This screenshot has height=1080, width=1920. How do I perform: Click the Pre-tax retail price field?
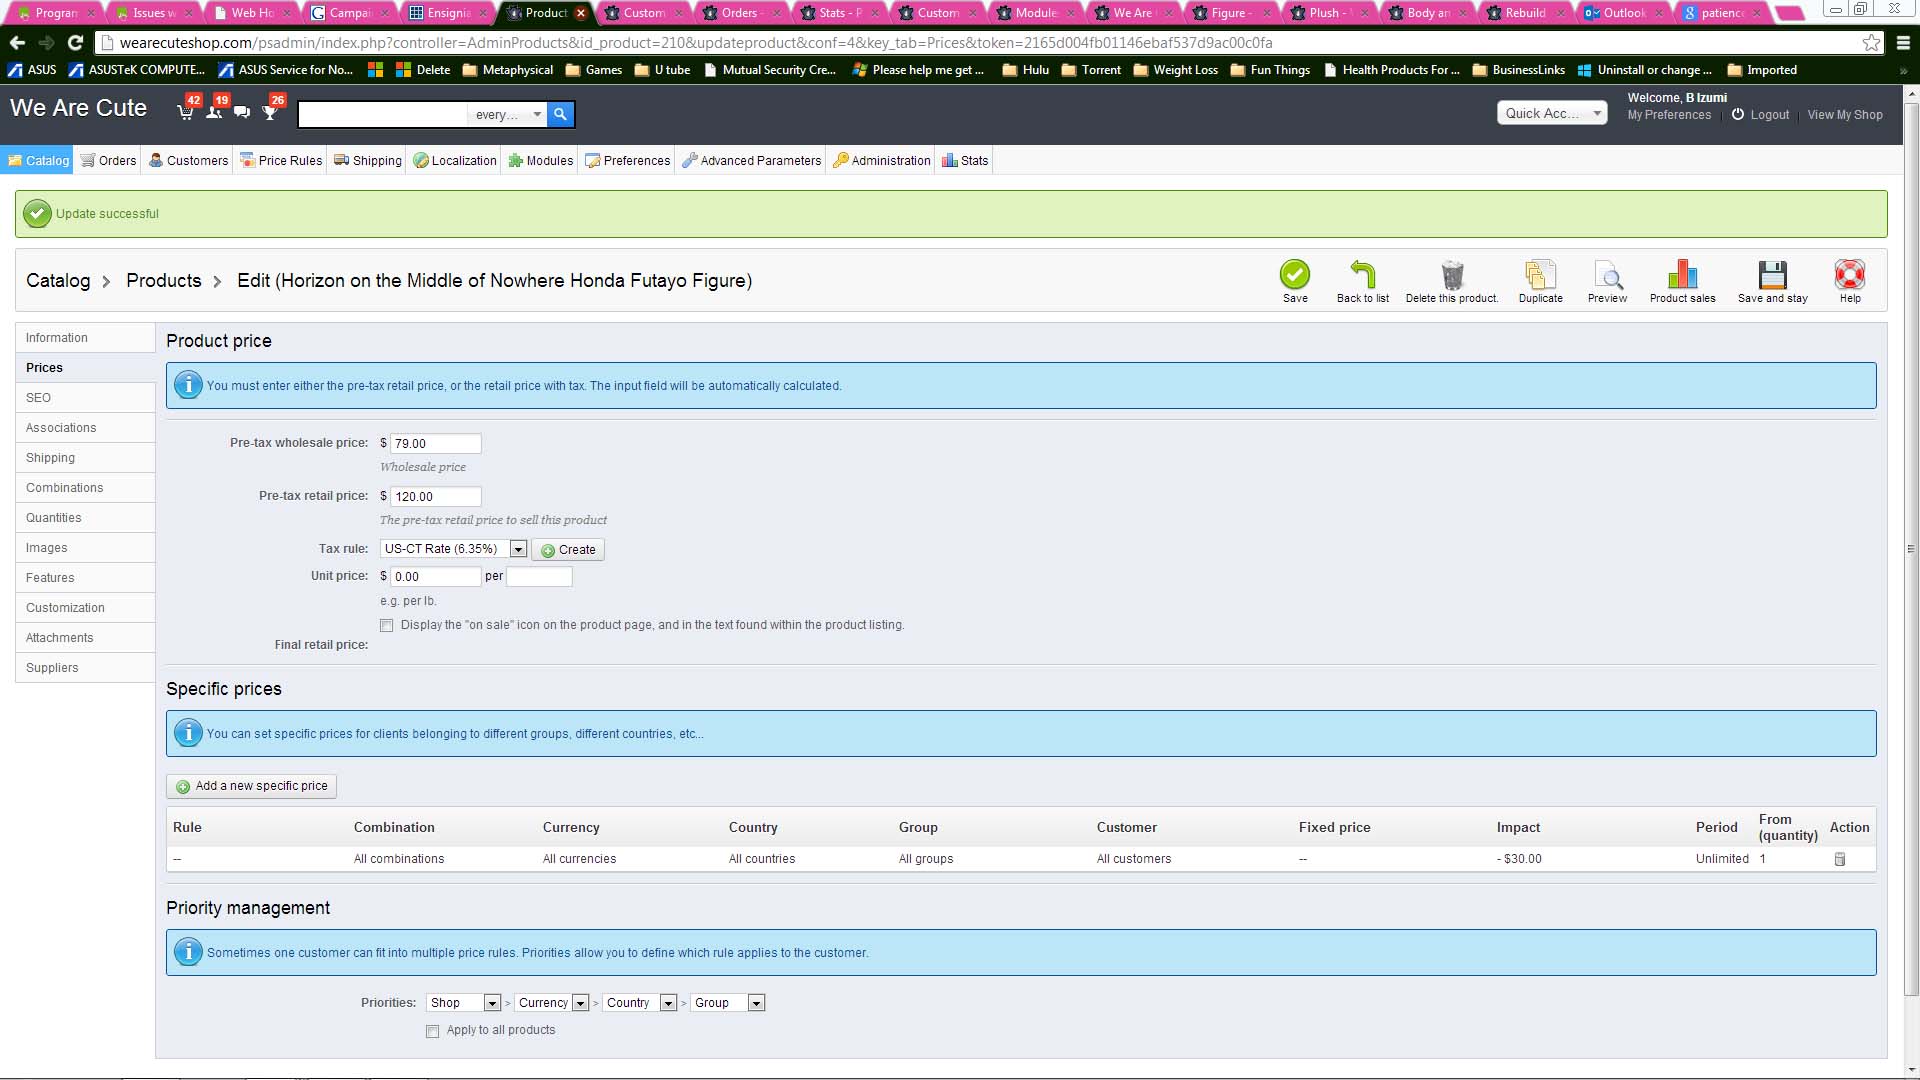[x=435, y=497]
